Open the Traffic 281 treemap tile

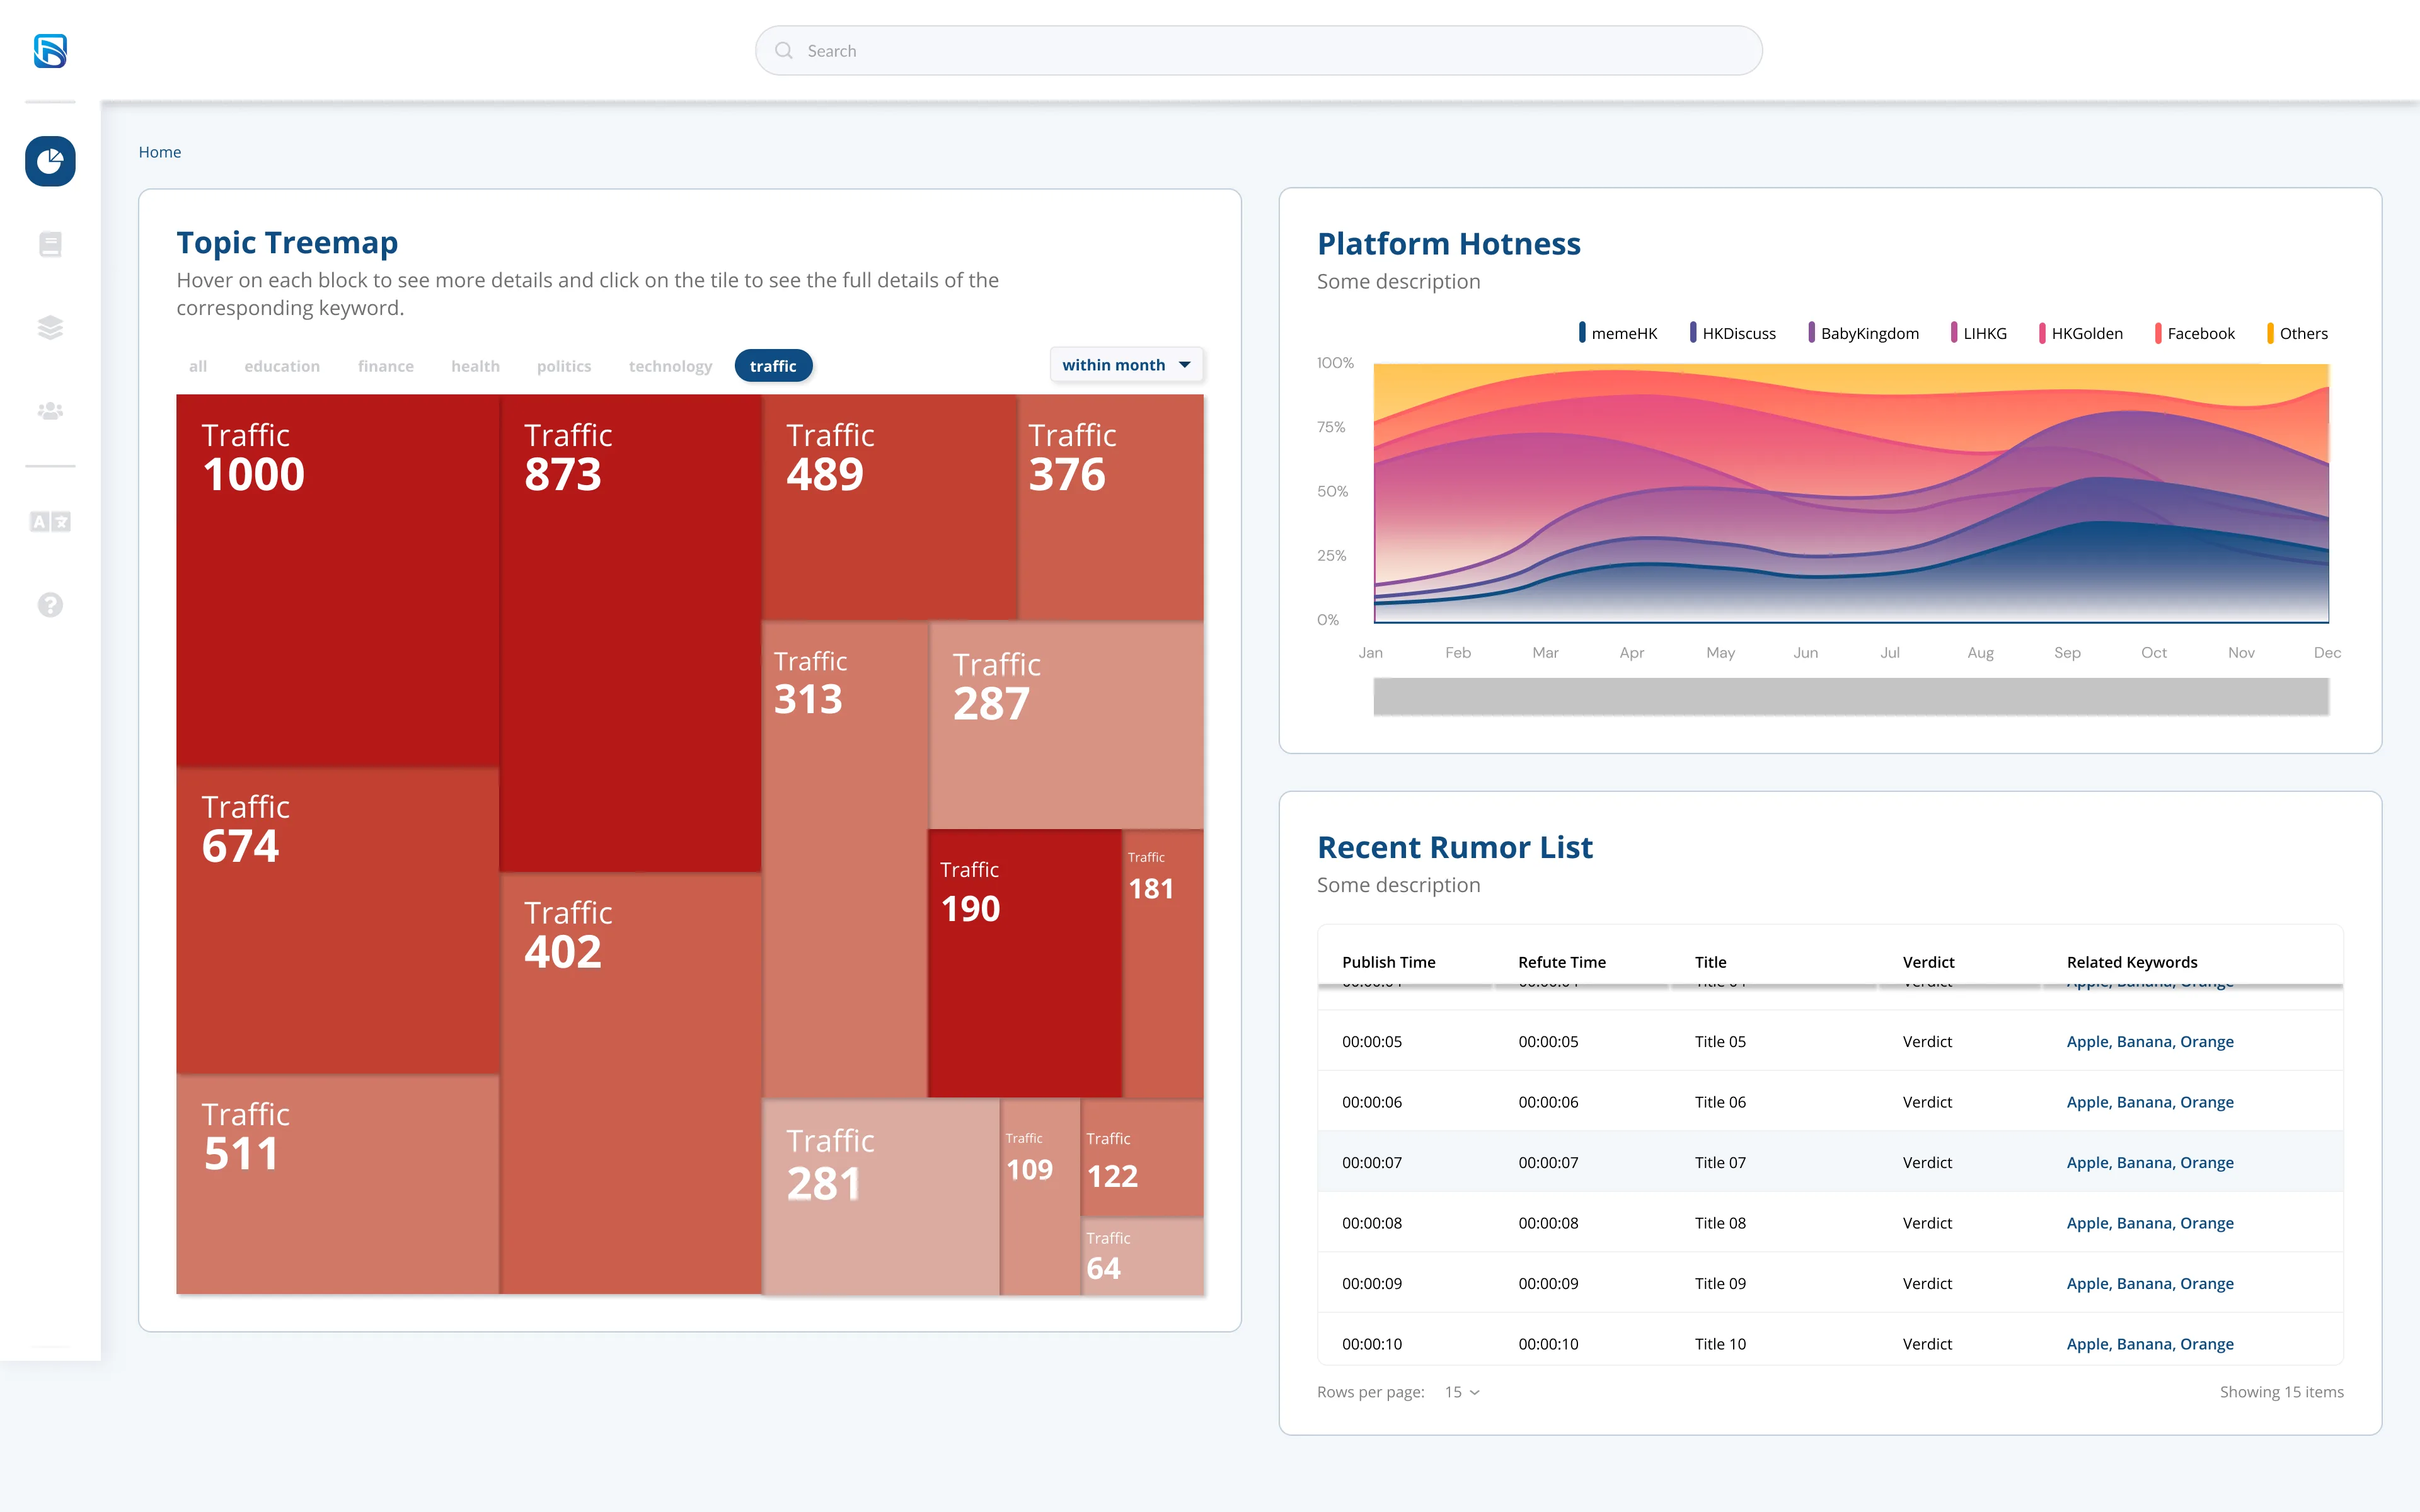tap(881, 1197)
